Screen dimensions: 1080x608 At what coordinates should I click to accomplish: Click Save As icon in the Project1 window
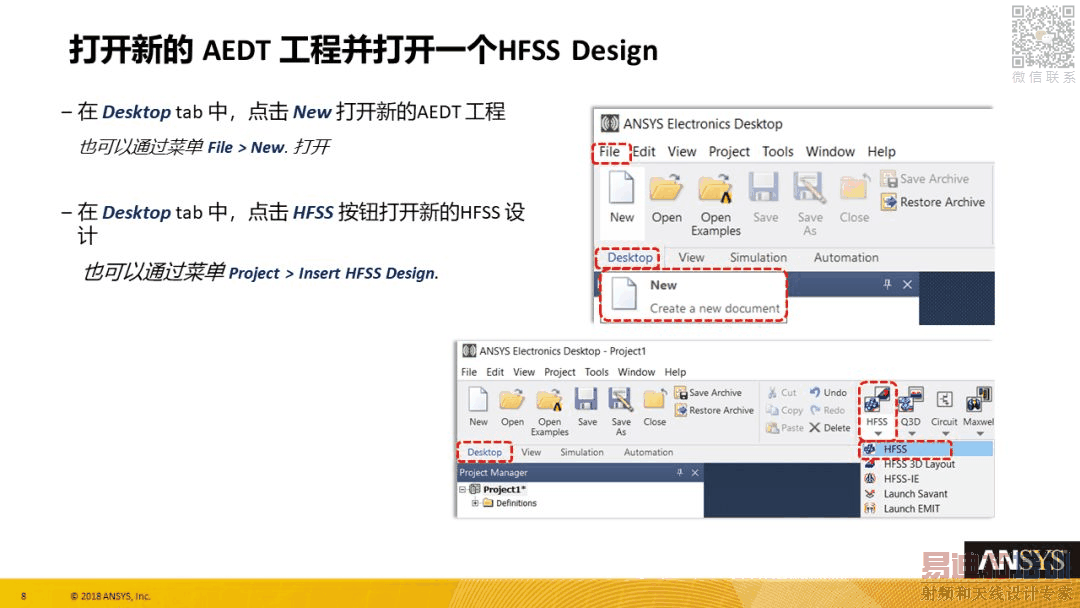(x=620, y=399)
